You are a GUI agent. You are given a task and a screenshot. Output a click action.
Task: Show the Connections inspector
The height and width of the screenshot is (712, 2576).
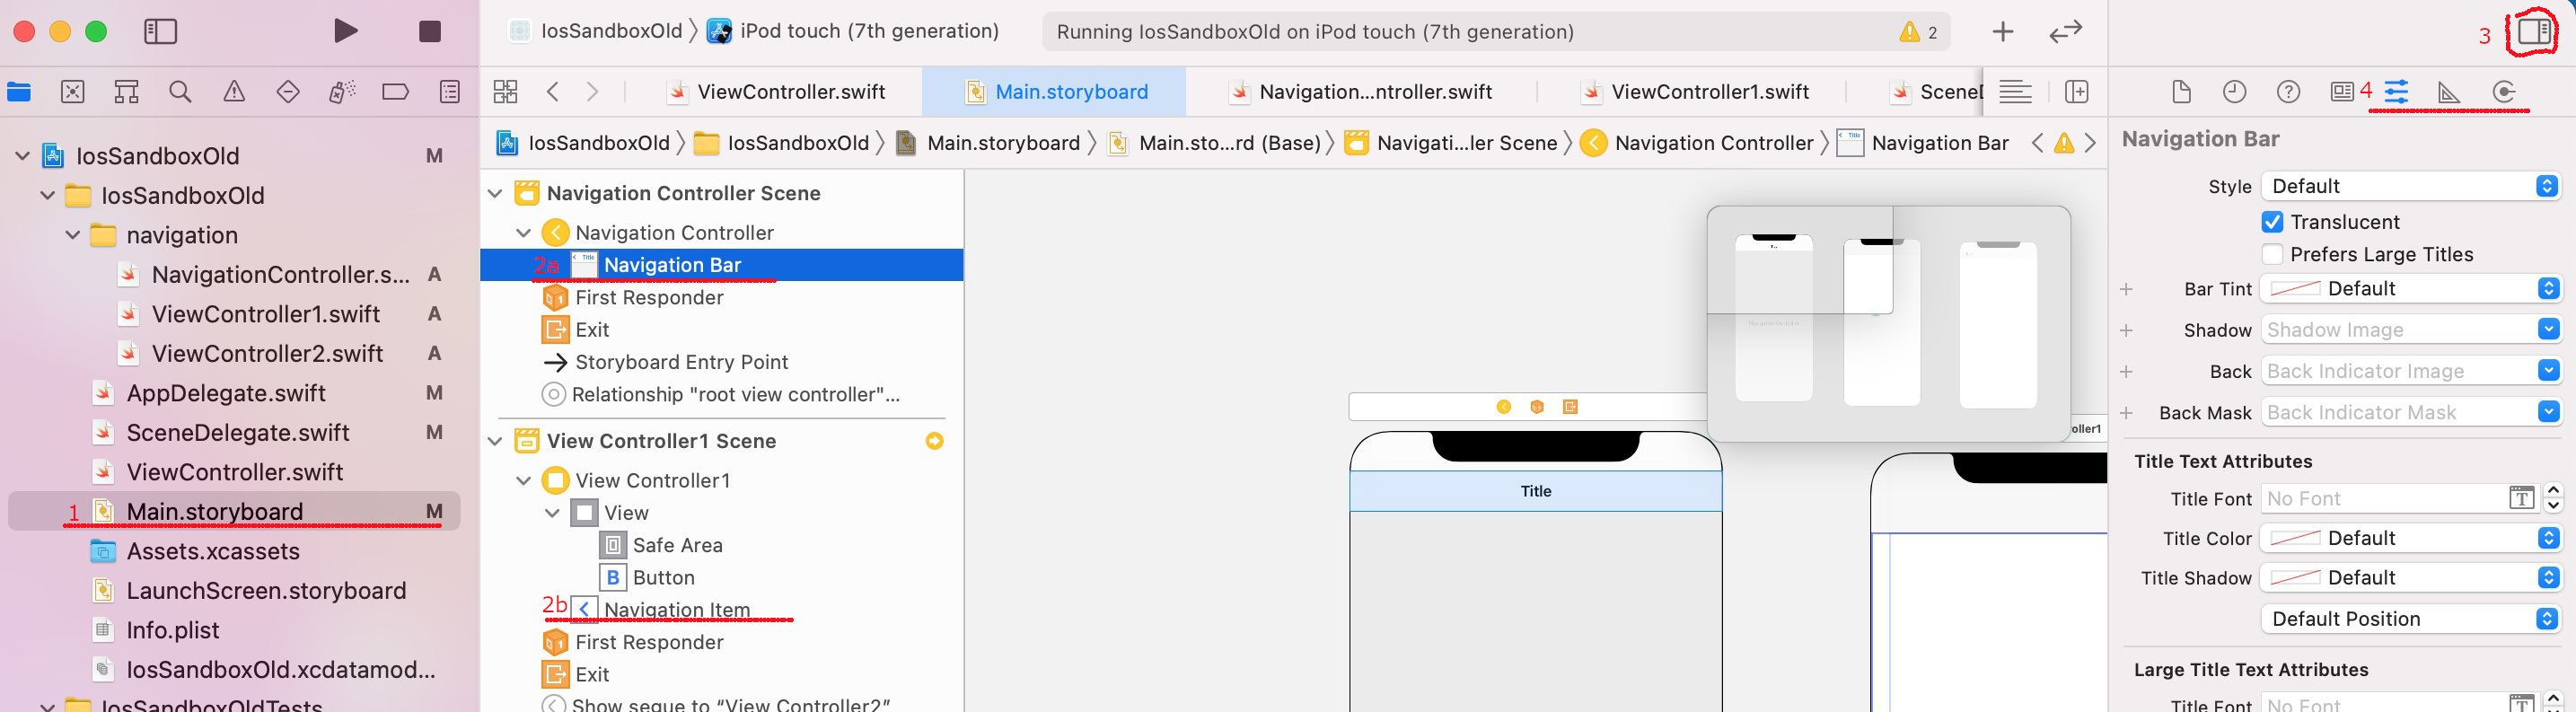click(x=2504, y=92)
